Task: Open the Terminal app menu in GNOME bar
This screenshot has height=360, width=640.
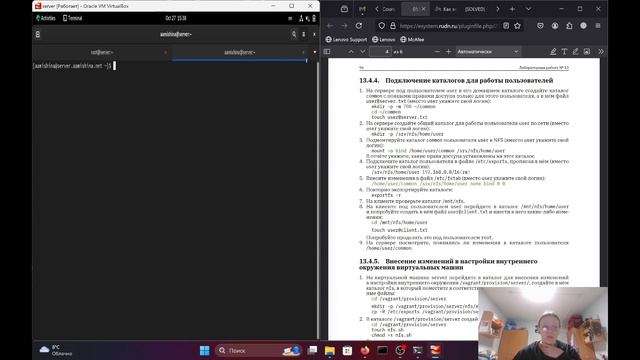Action: click(73, 18)
